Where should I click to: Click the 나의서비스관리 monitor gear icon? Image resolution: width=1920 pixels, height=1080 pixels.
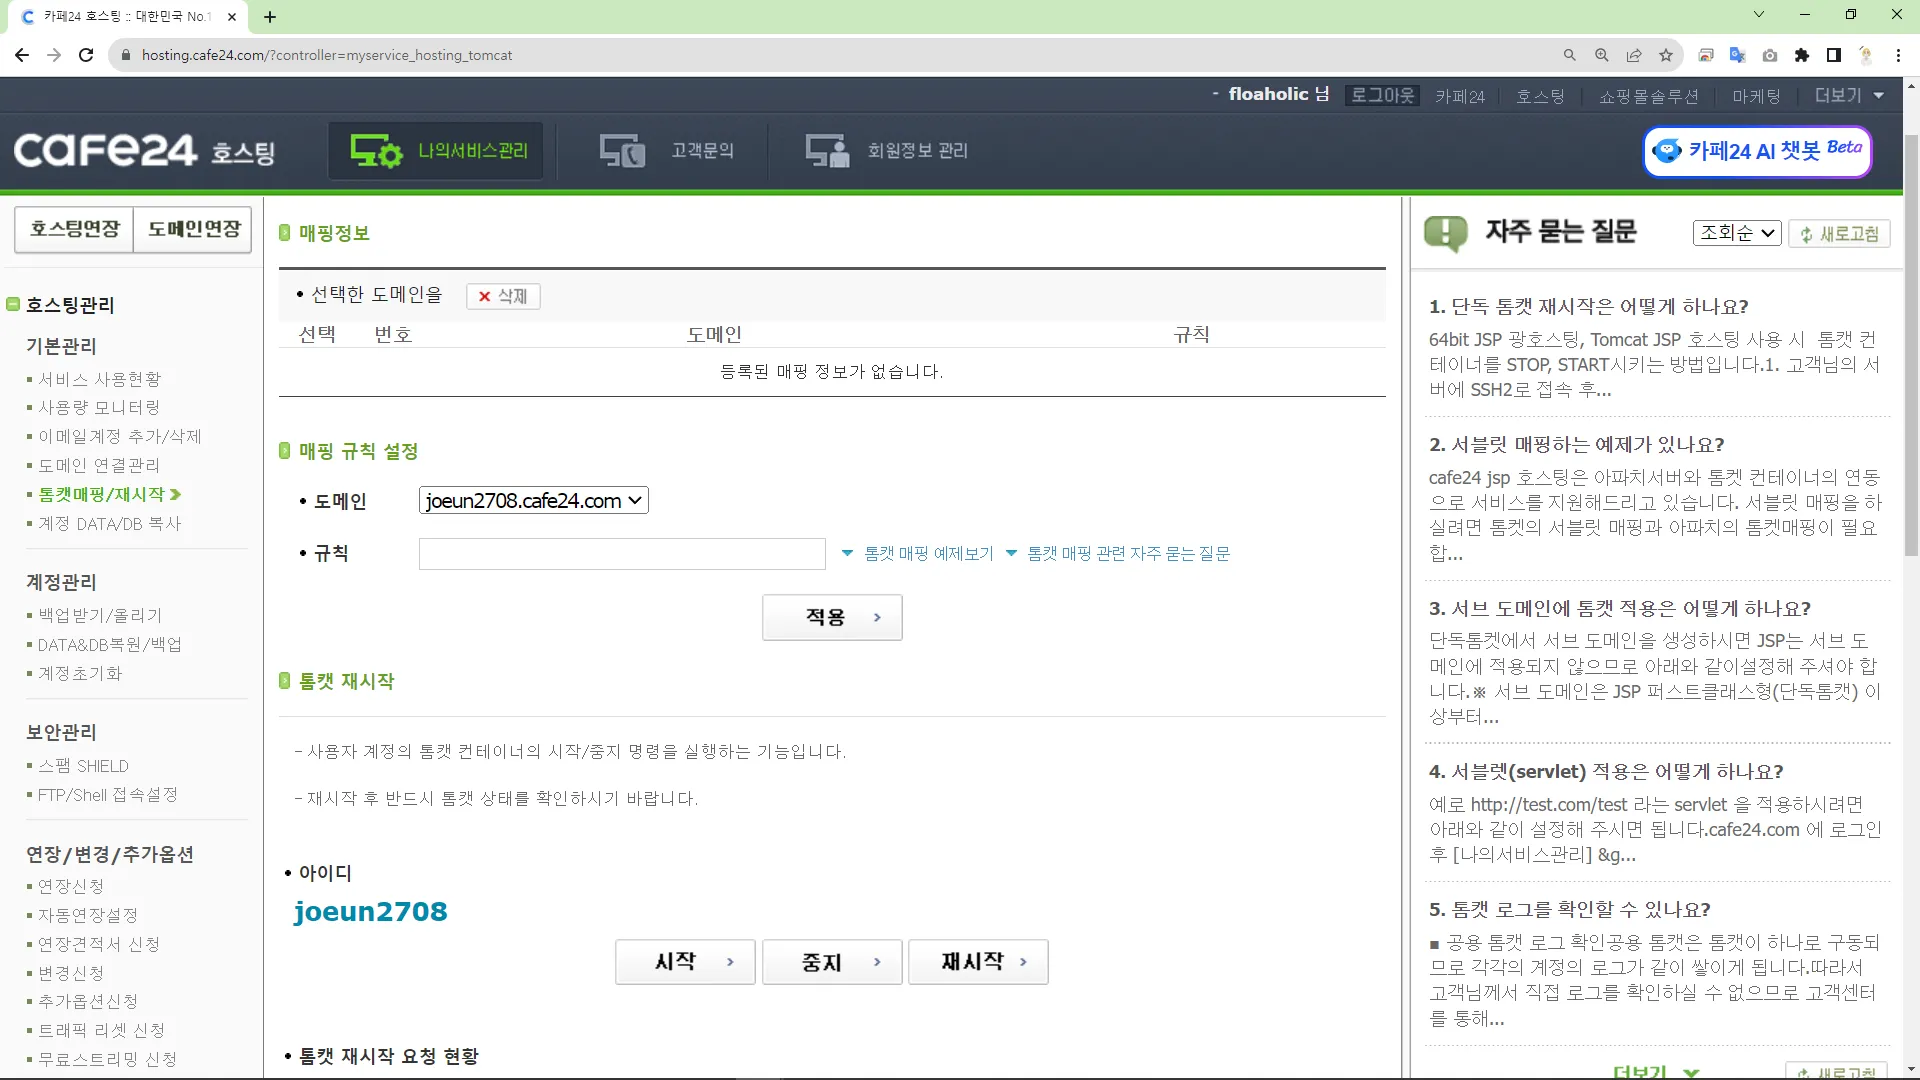click(375, 151)
